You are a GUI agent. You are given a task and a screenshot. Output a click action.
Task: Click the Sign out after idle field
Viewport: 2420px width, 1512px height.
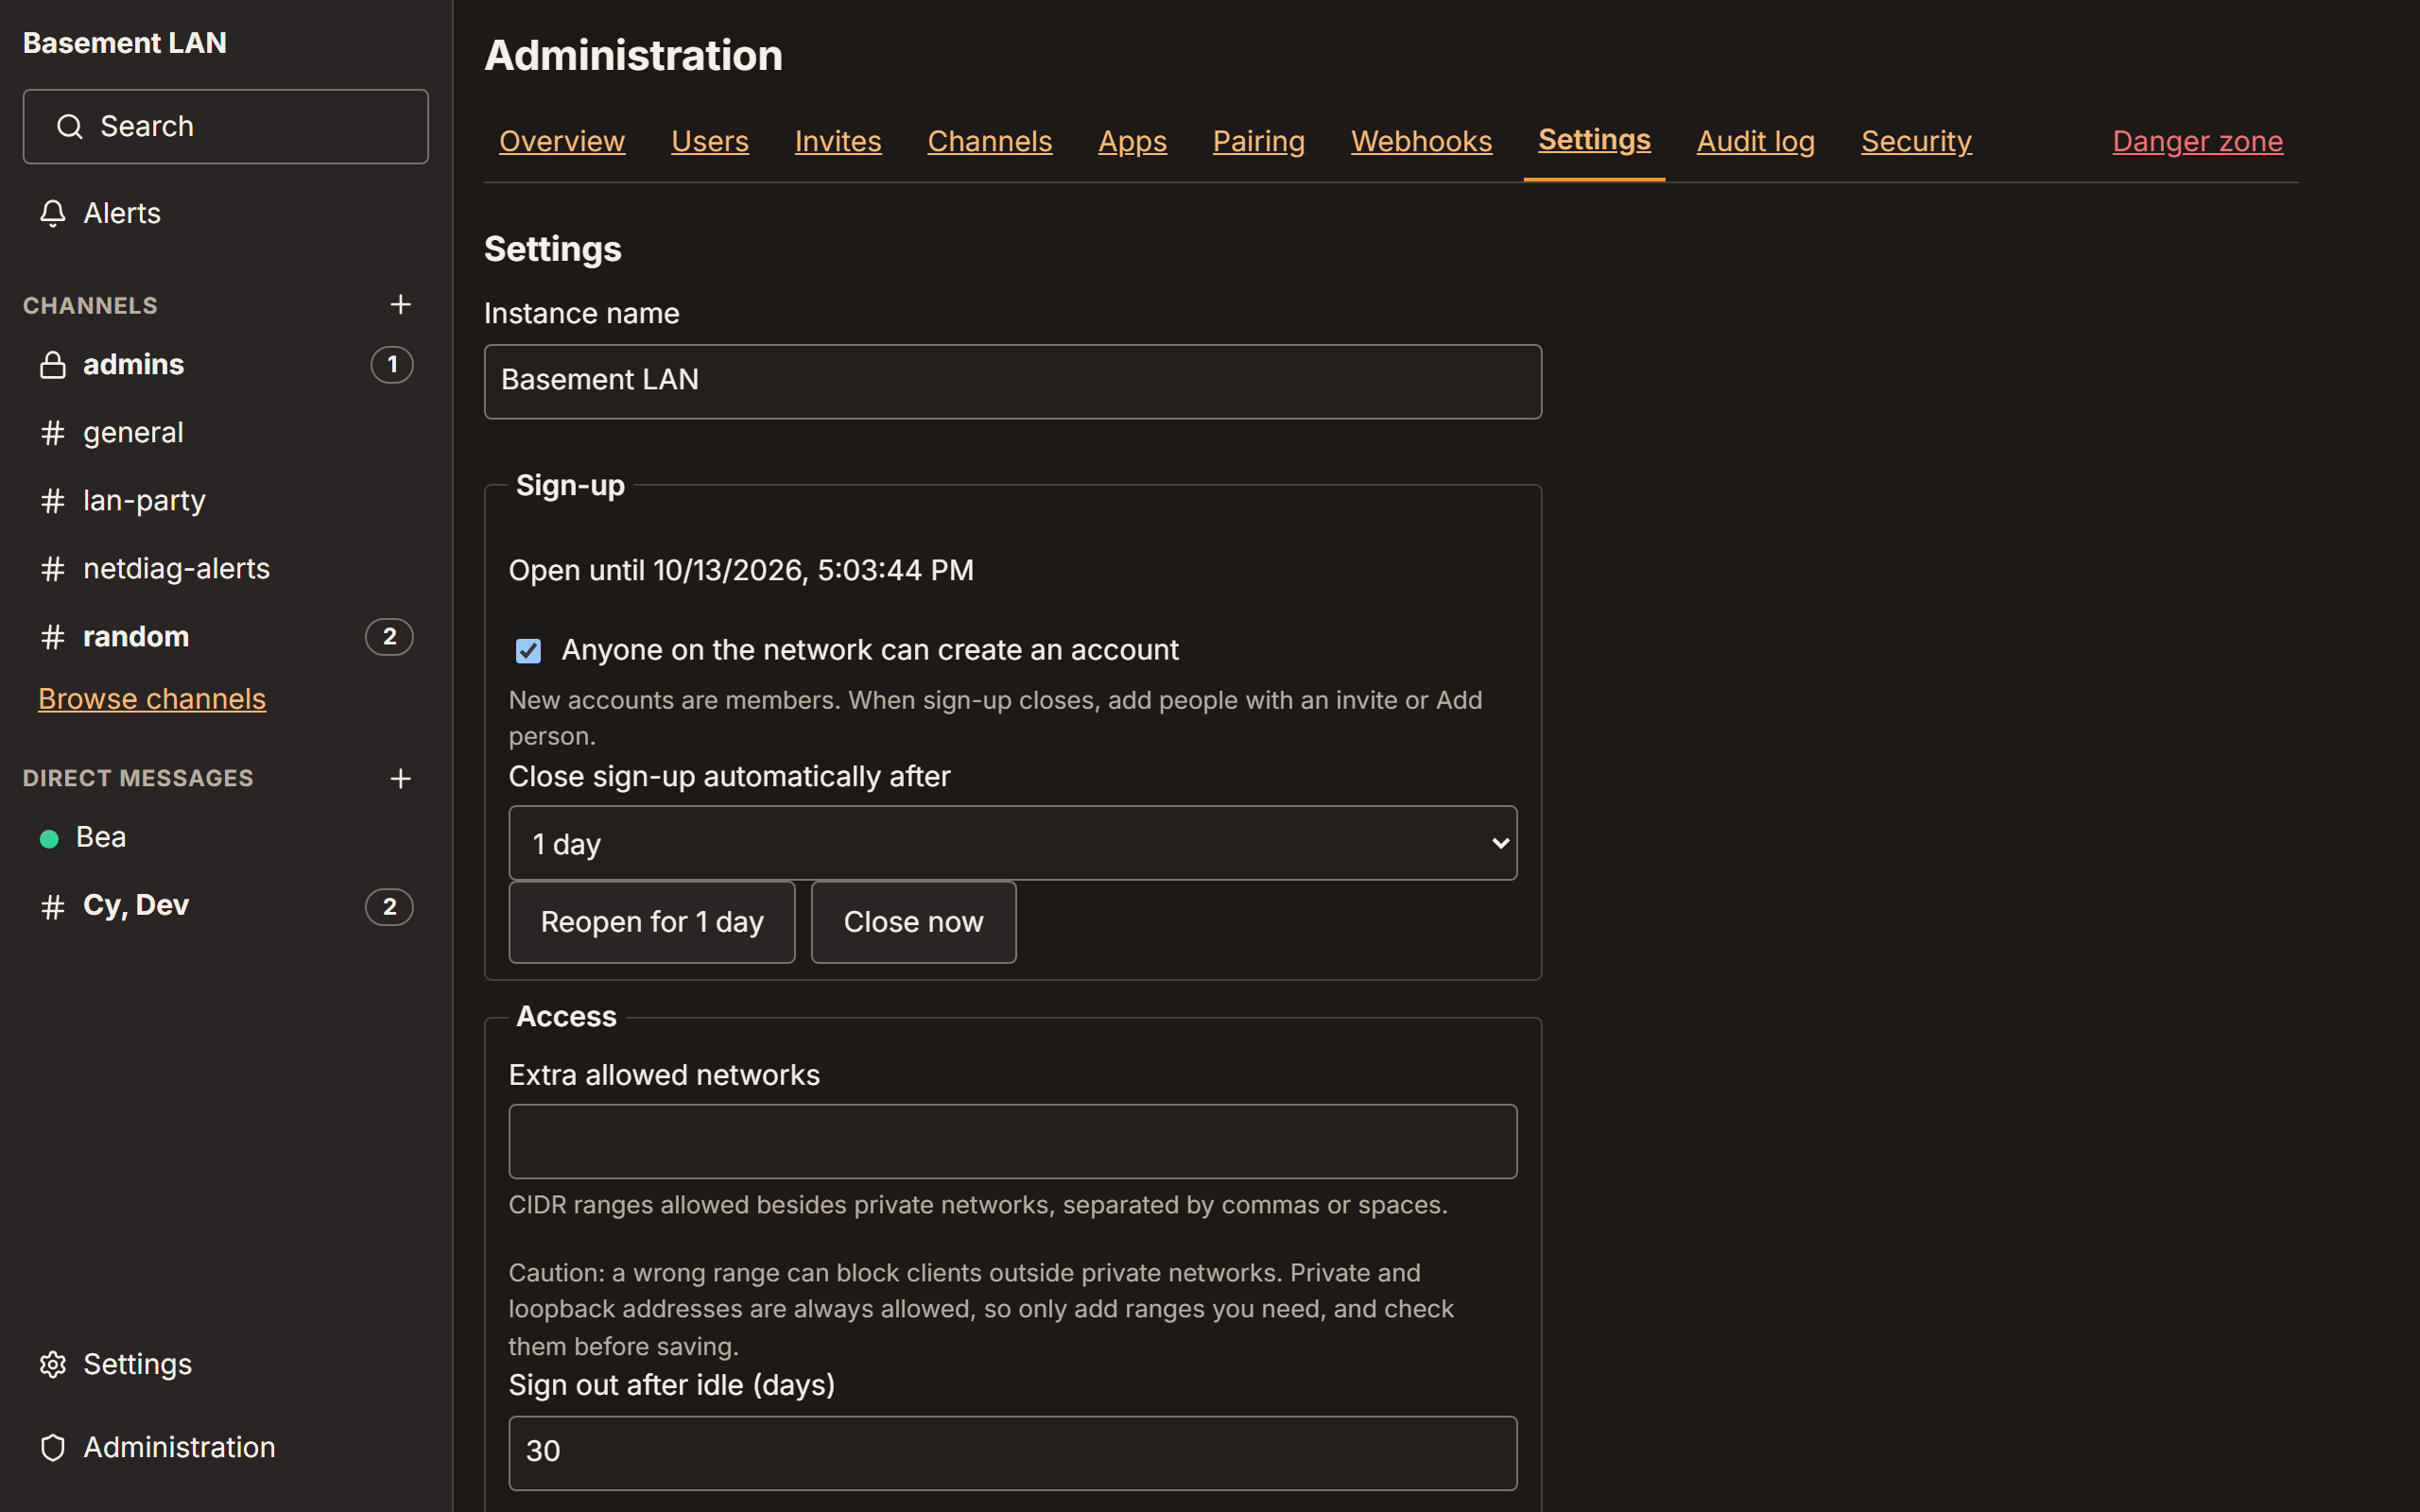pyautogui.click(x=1012, y=1452)
